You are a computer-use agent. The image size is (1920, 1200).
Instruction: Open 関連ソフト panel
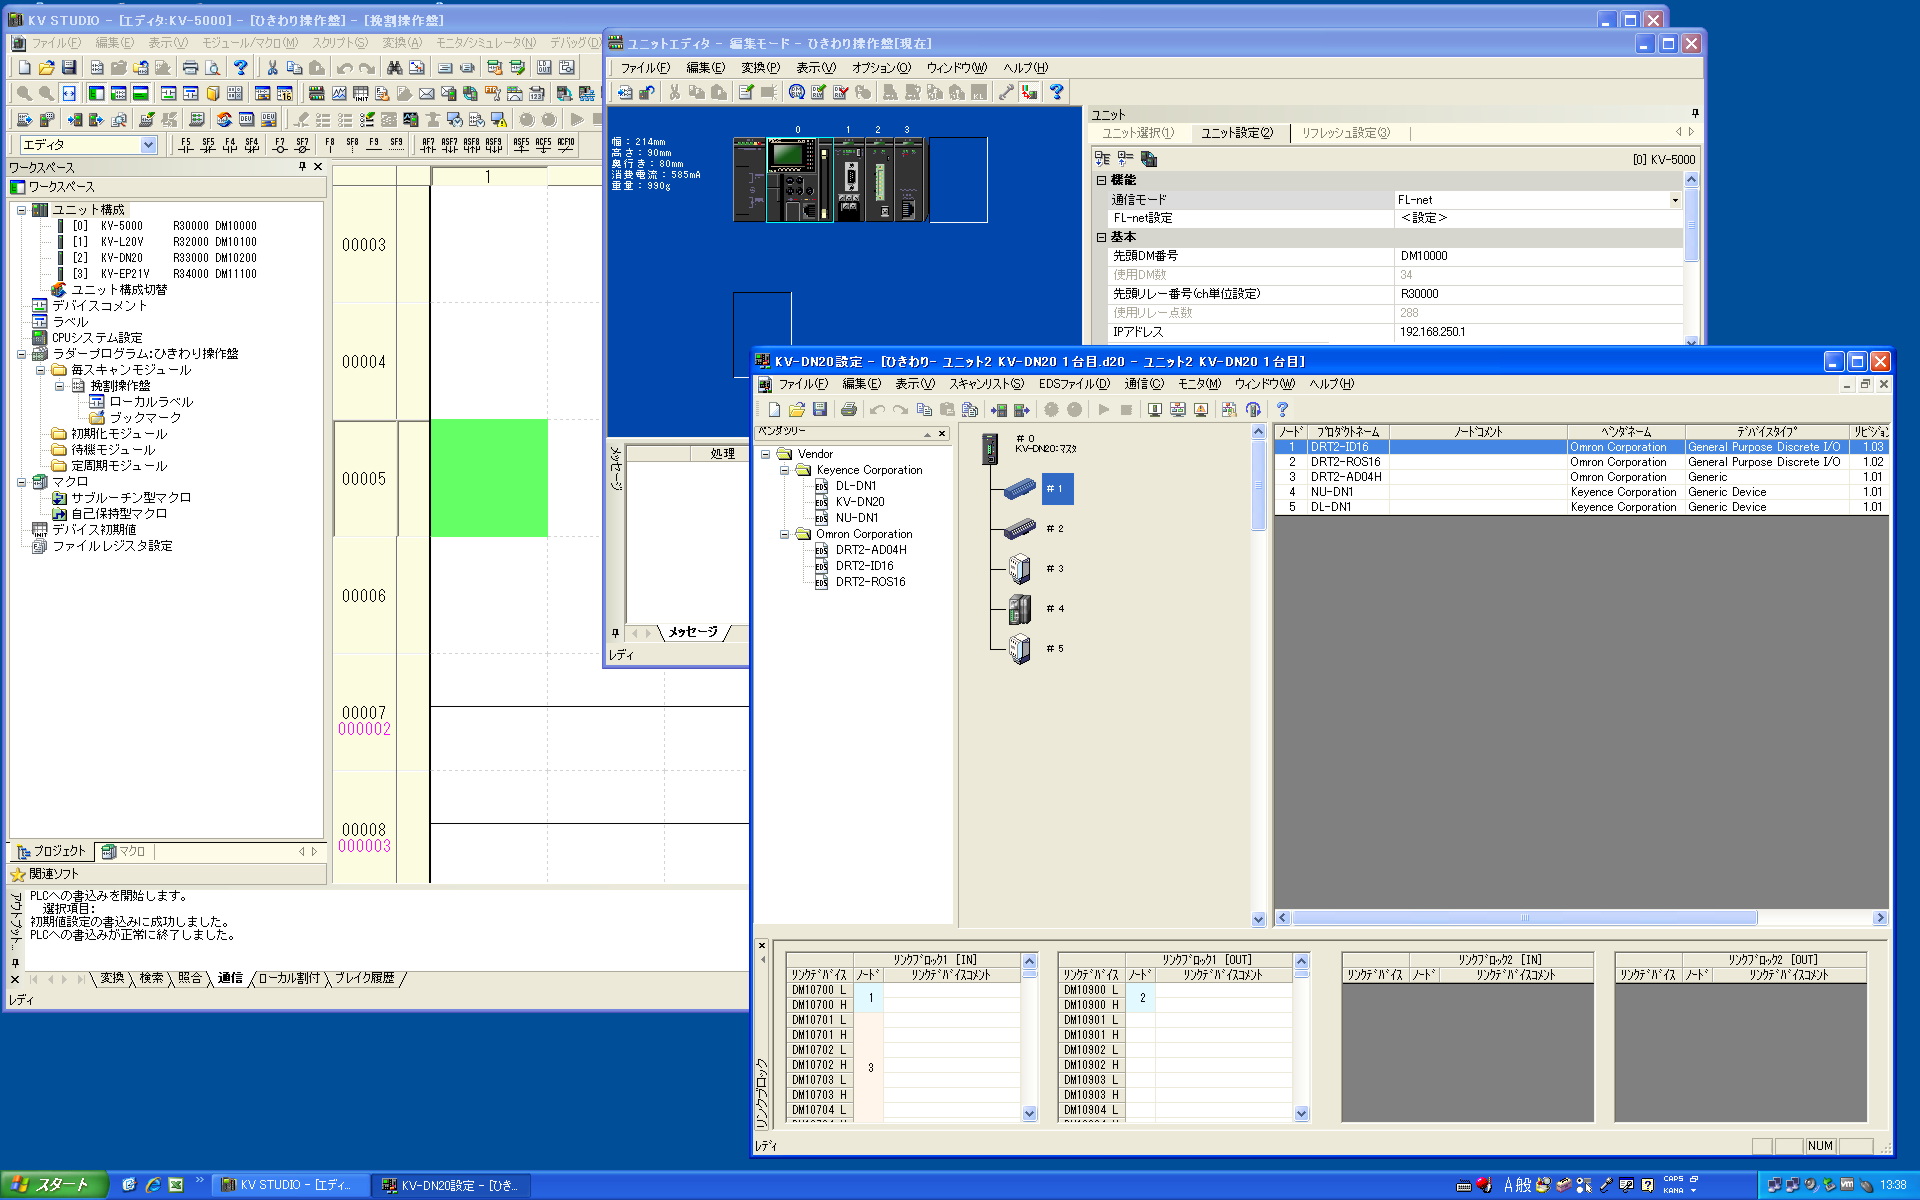168,874
